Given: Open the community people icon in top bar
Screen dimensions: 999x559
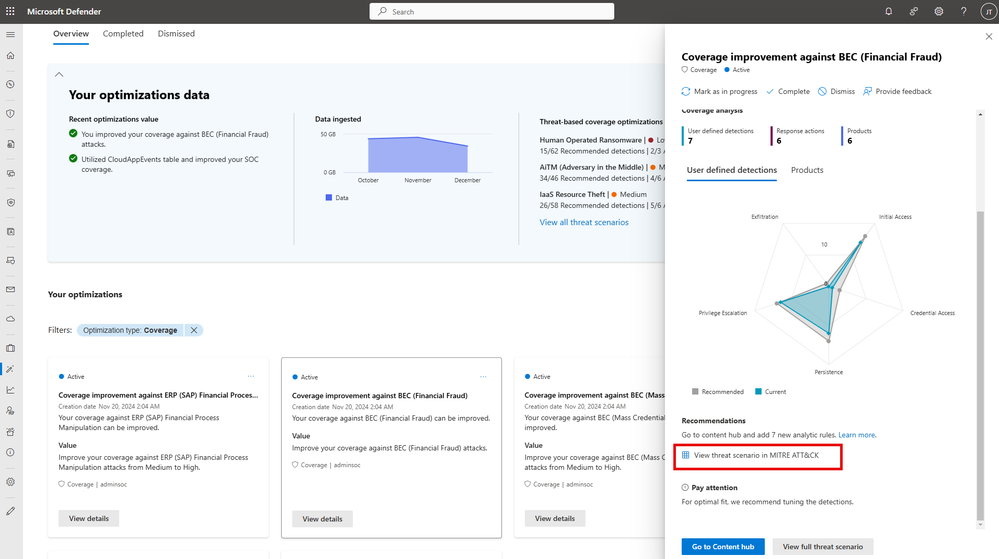Looking at the screenshot, I should click(914, 11).
